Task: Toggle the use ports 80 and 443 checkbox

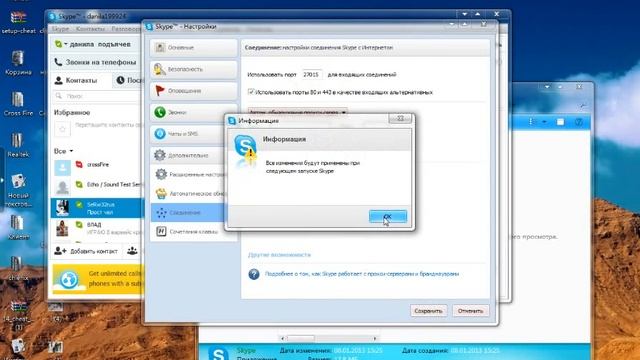Action: tap(251, 92)
